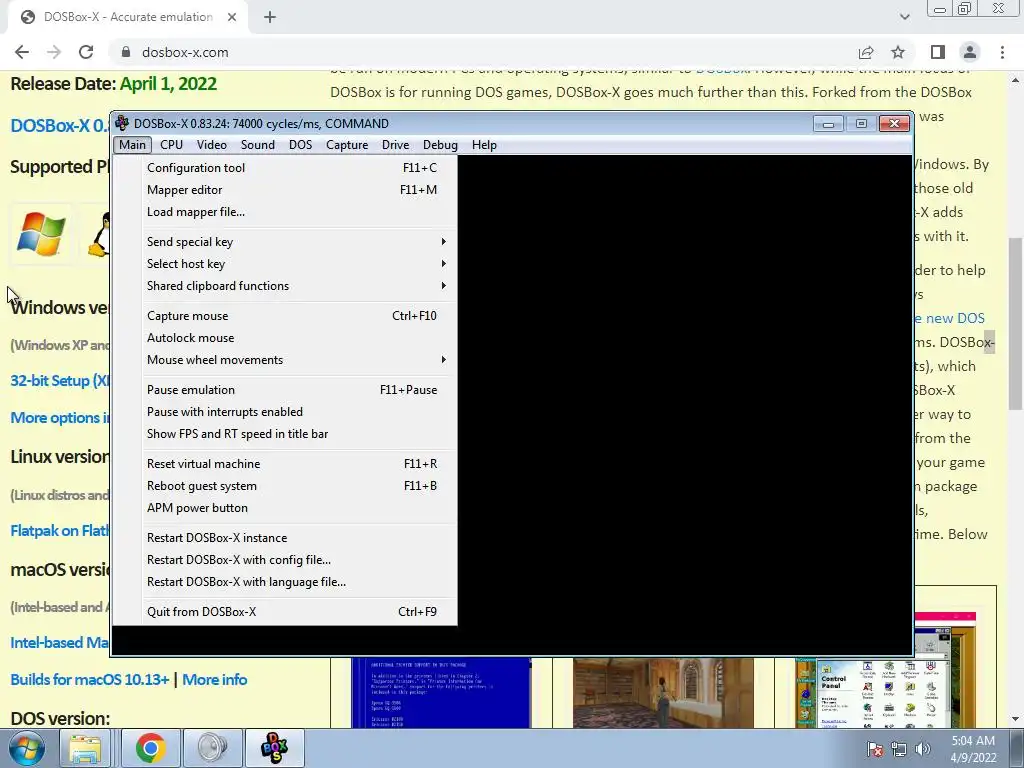Image resolution: width=1024 pixels, height=768 pixels.
Task: Toggle Pause with interrupts enabled
Action: (285, 412)
